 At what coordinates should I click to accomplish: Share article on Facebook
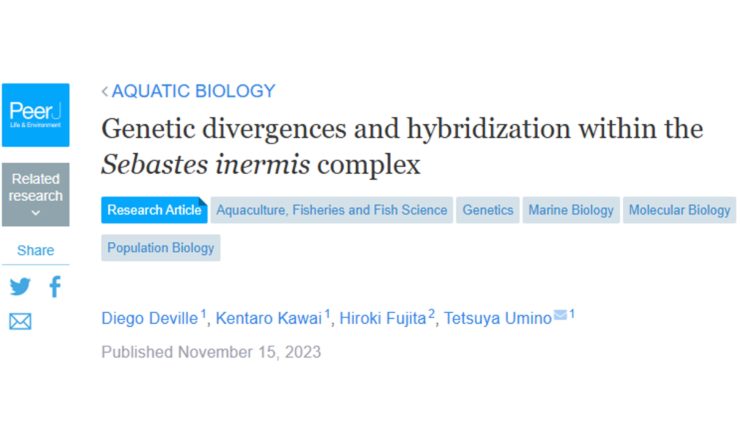54,287
